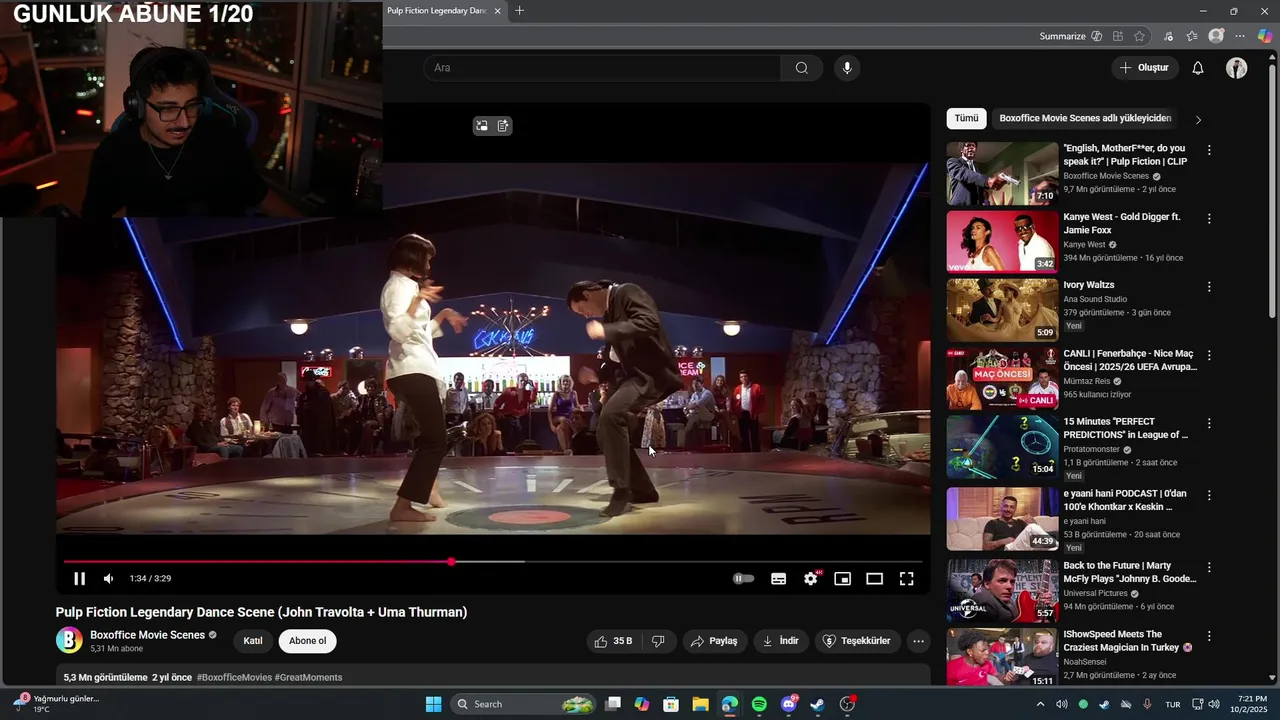
Task: Turn on subtitles with the captions icon
Action: click(x=778, y=578)
